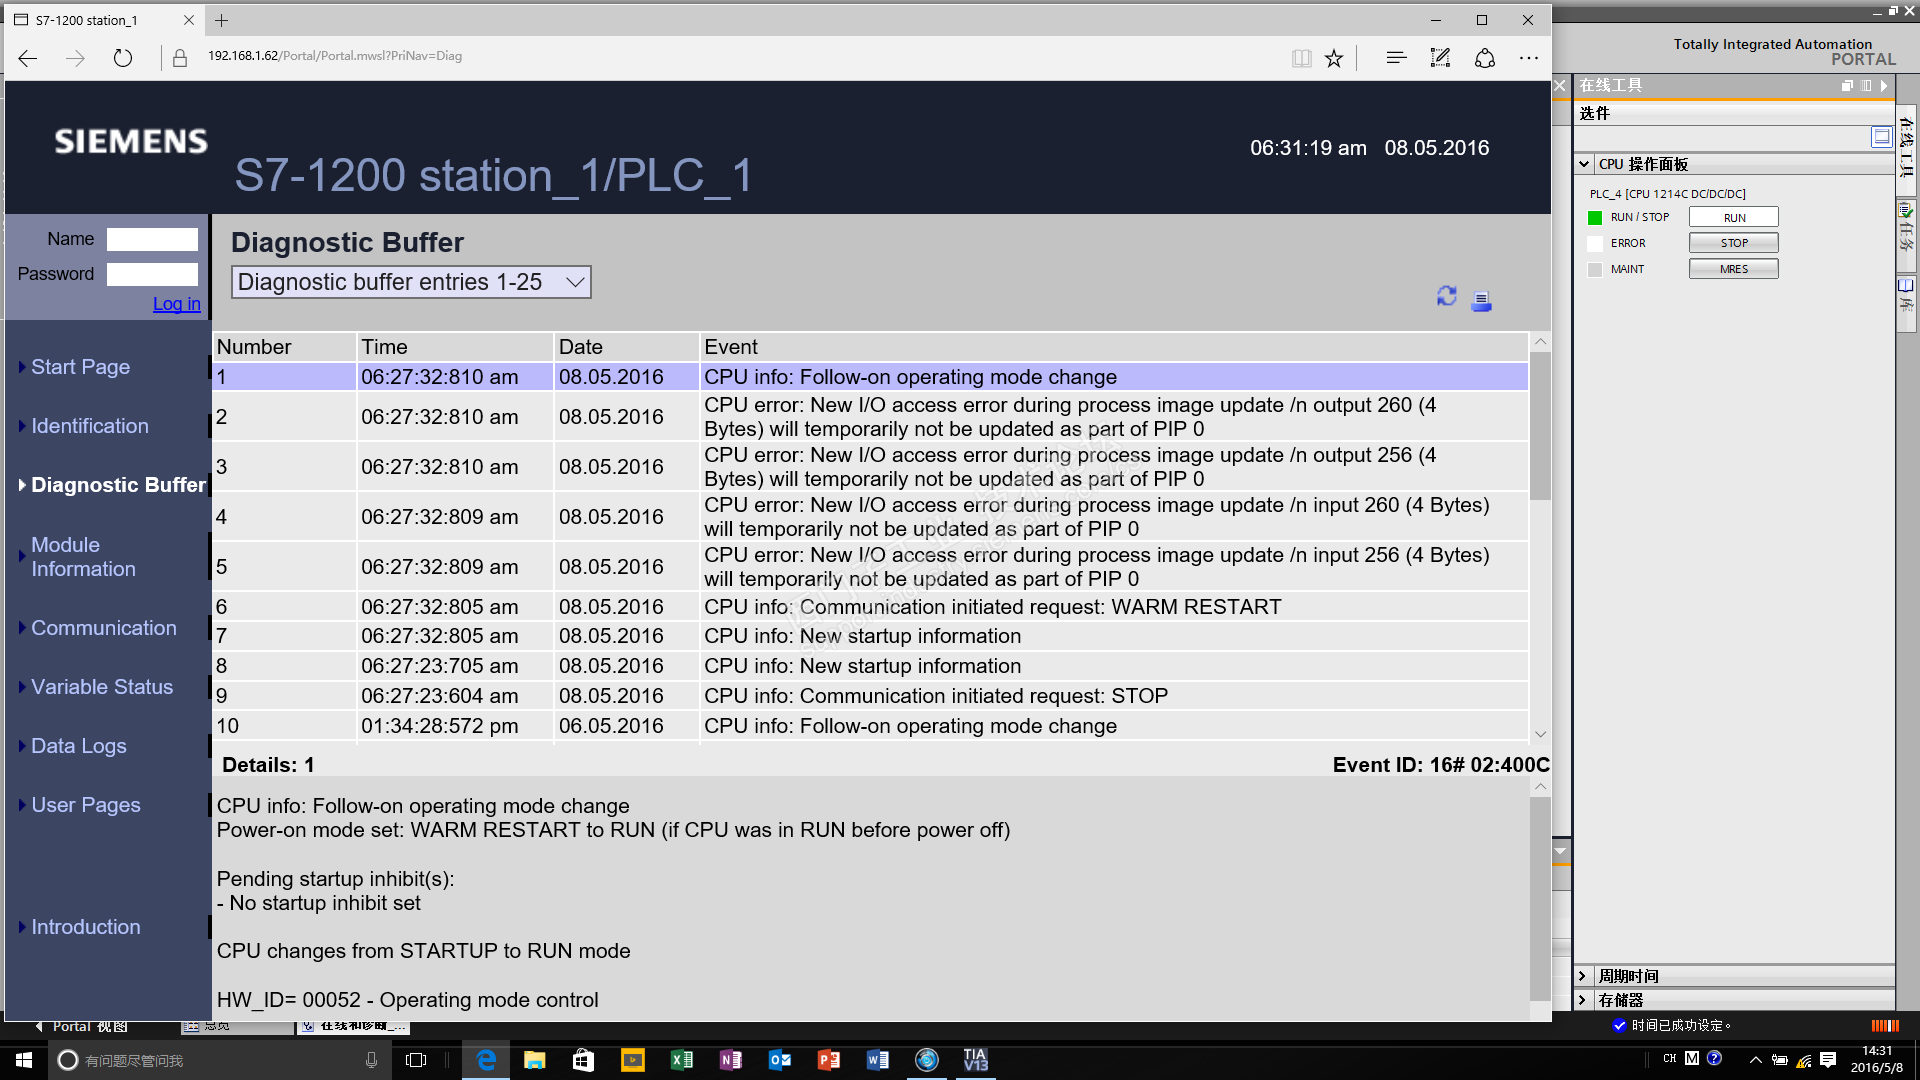This screenshot has height=1080, width=1920.
Task: Expand the 周期时间 section
Action: point(1582,976)
